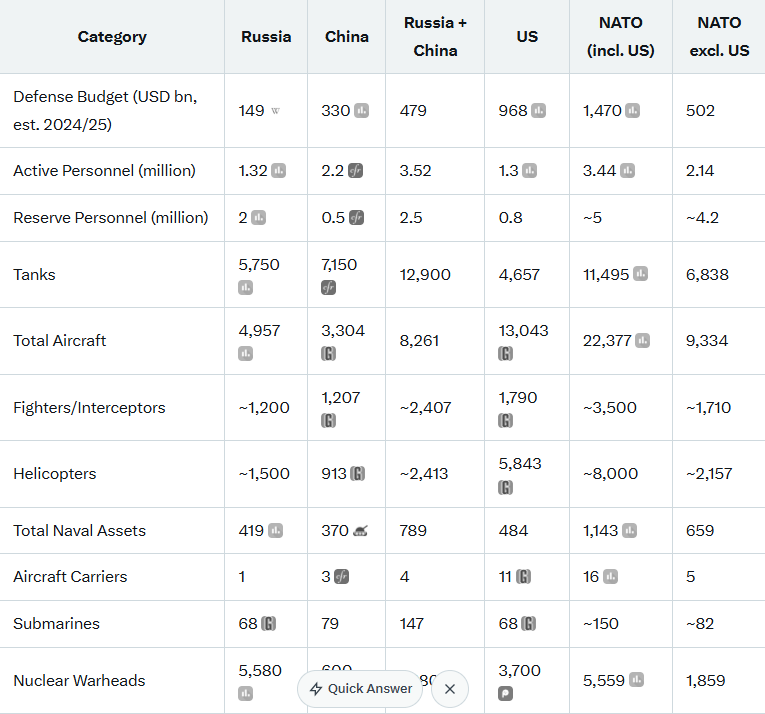Open citation icon under Russia's 5,750 tanks
The height and width of the screenshot is (714, 765).
tap(246, 288)
